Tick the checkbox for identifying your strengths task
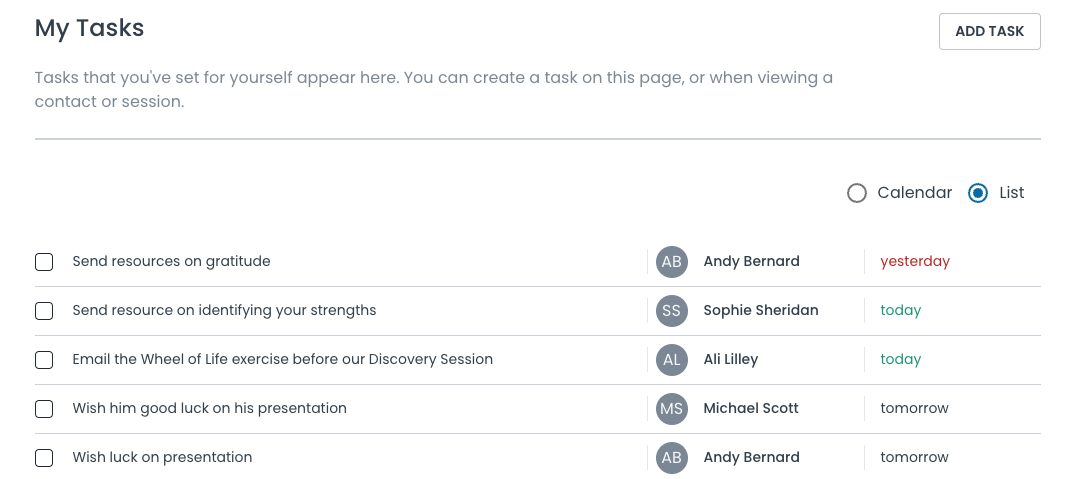The image size is (1079, 479). coord(44,311)
